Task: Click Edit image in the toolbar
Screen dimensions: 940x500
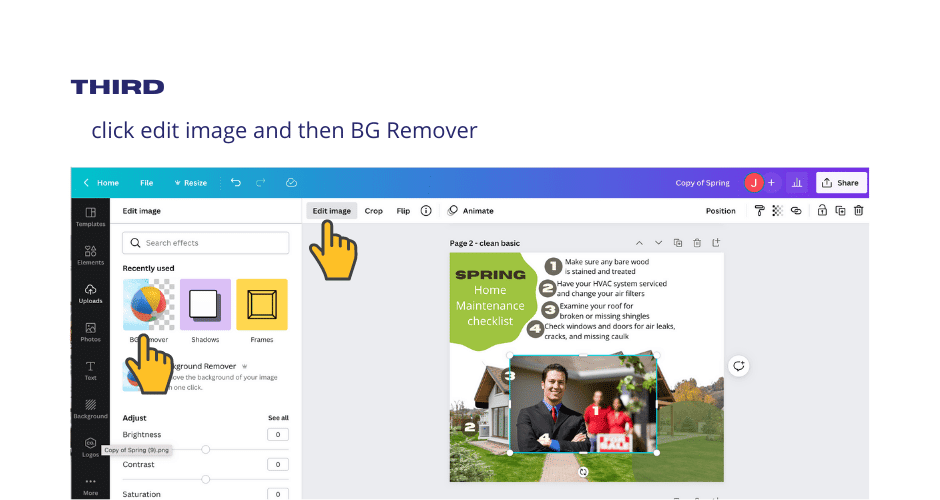Action: click(332, 211)
